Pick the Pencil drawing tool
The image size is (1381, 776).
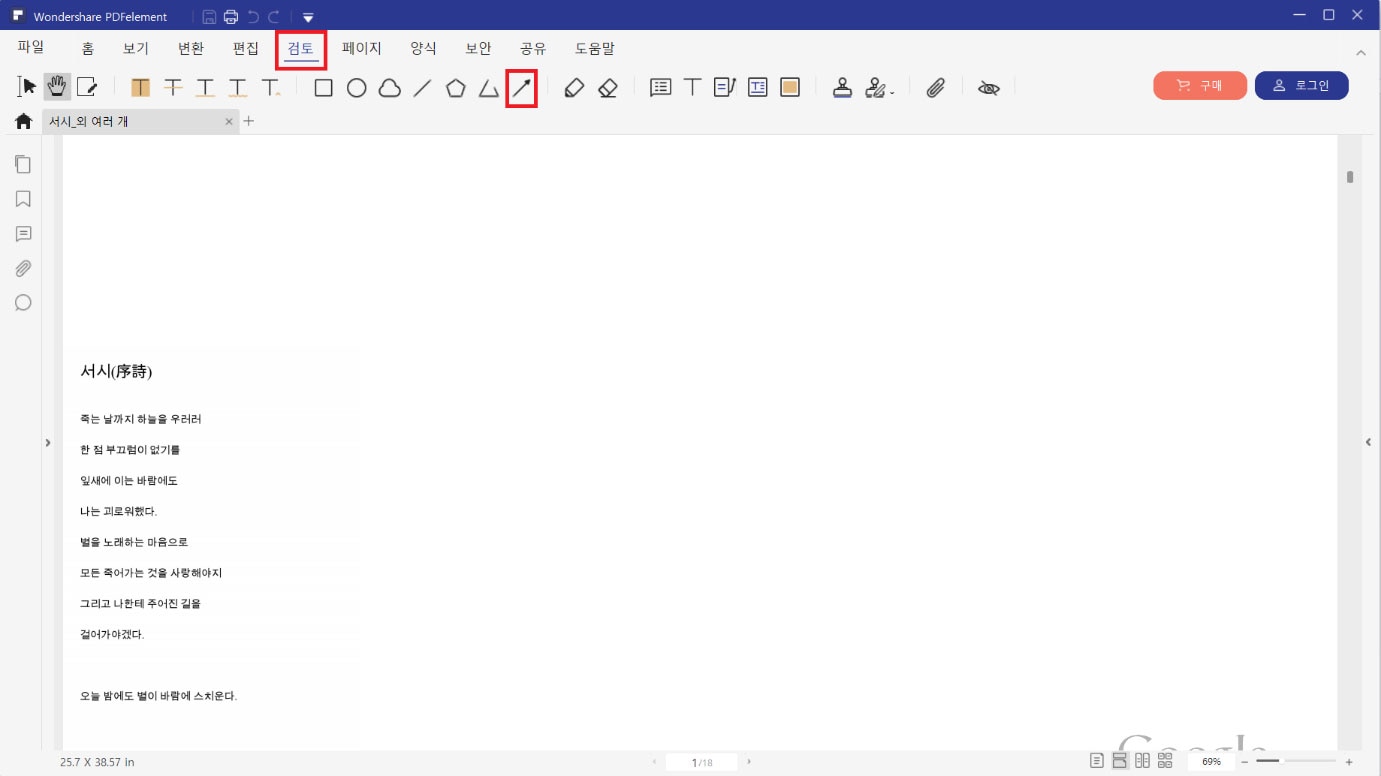[x=574, y=88]
